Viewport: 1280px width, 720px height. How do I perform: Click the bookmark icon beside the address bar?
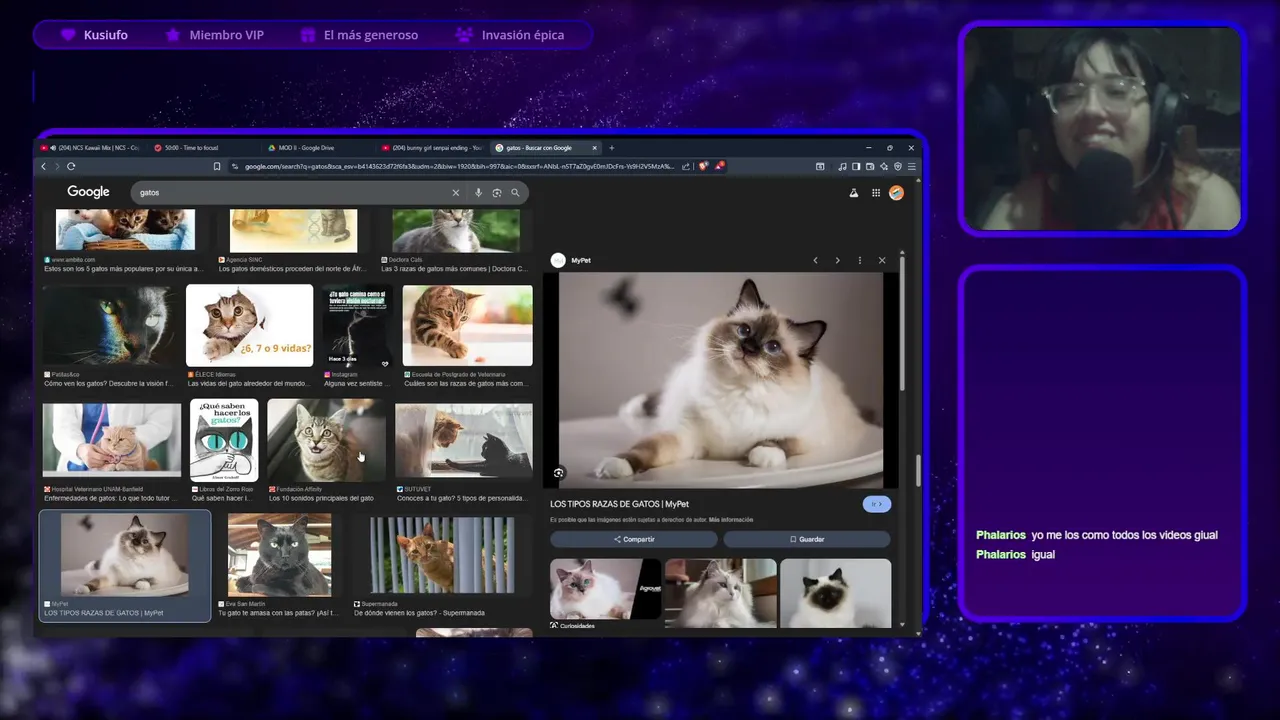coord(217,166)
